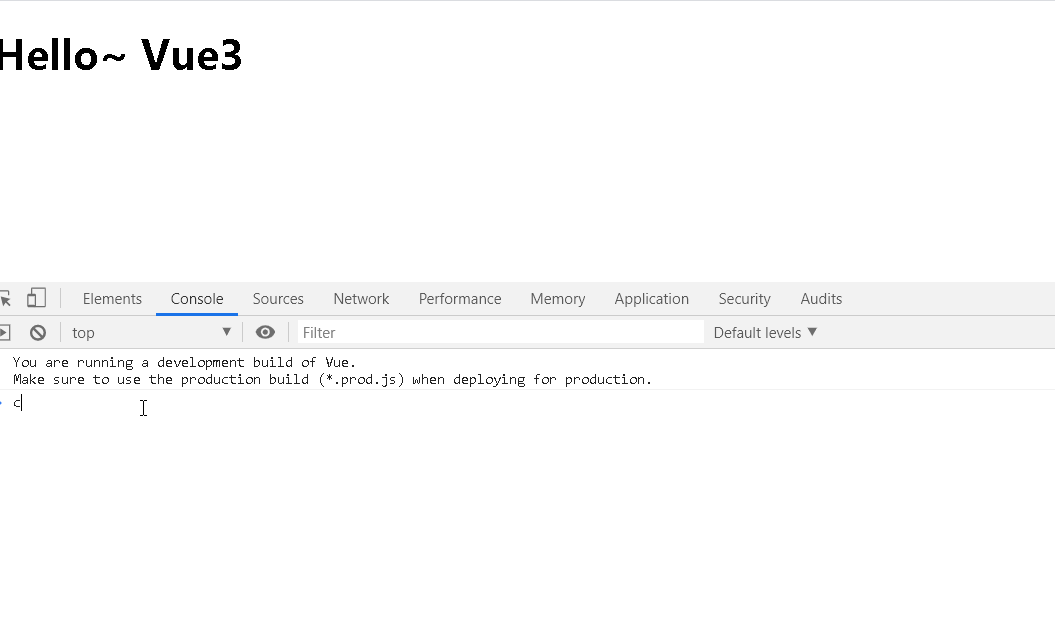This screenshot has width=1055, height=644.
Task: Open the Sources tab
Action: click(278, 298)
